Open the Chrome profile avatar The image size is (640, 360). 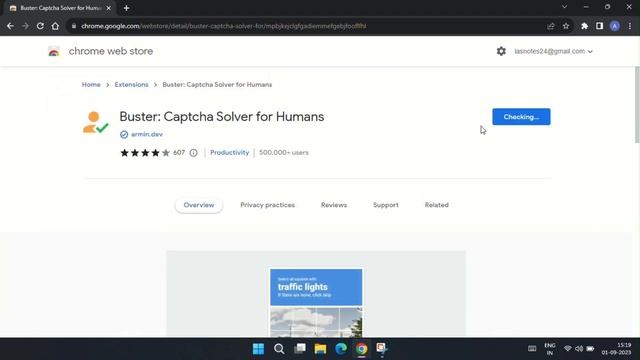pos(615,26)
